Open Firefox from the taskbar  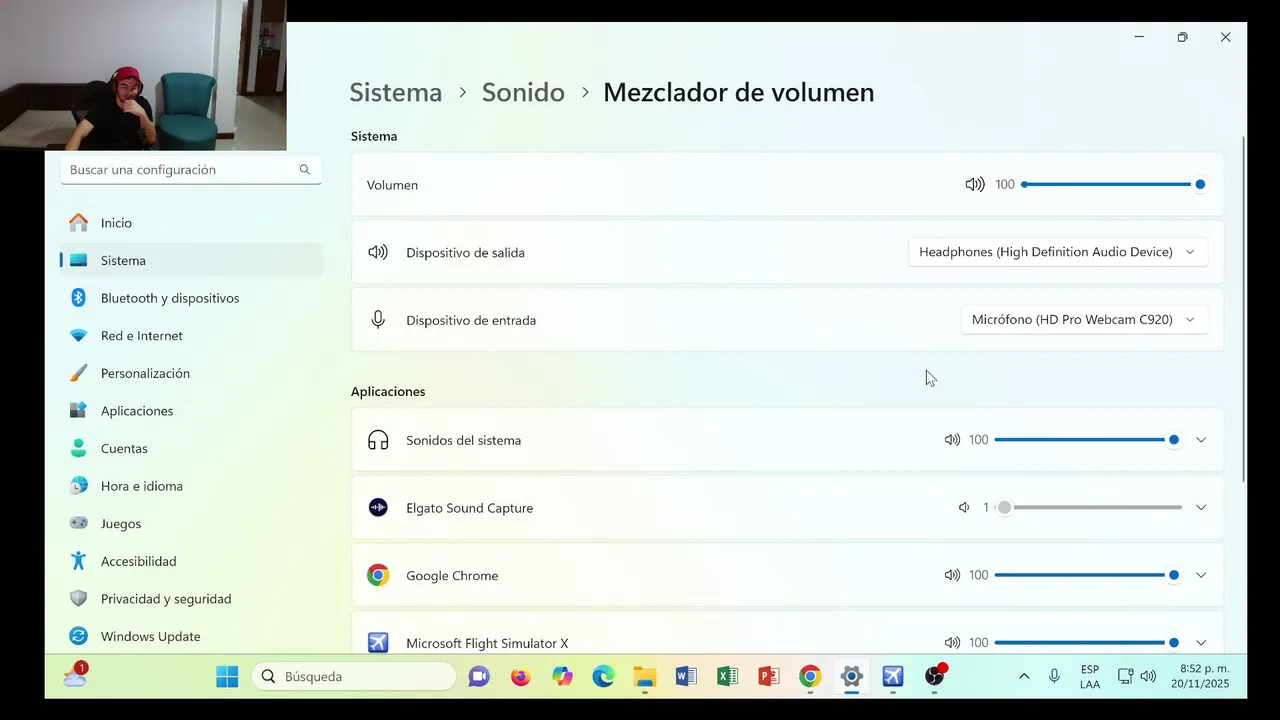(x=520, y=677)
